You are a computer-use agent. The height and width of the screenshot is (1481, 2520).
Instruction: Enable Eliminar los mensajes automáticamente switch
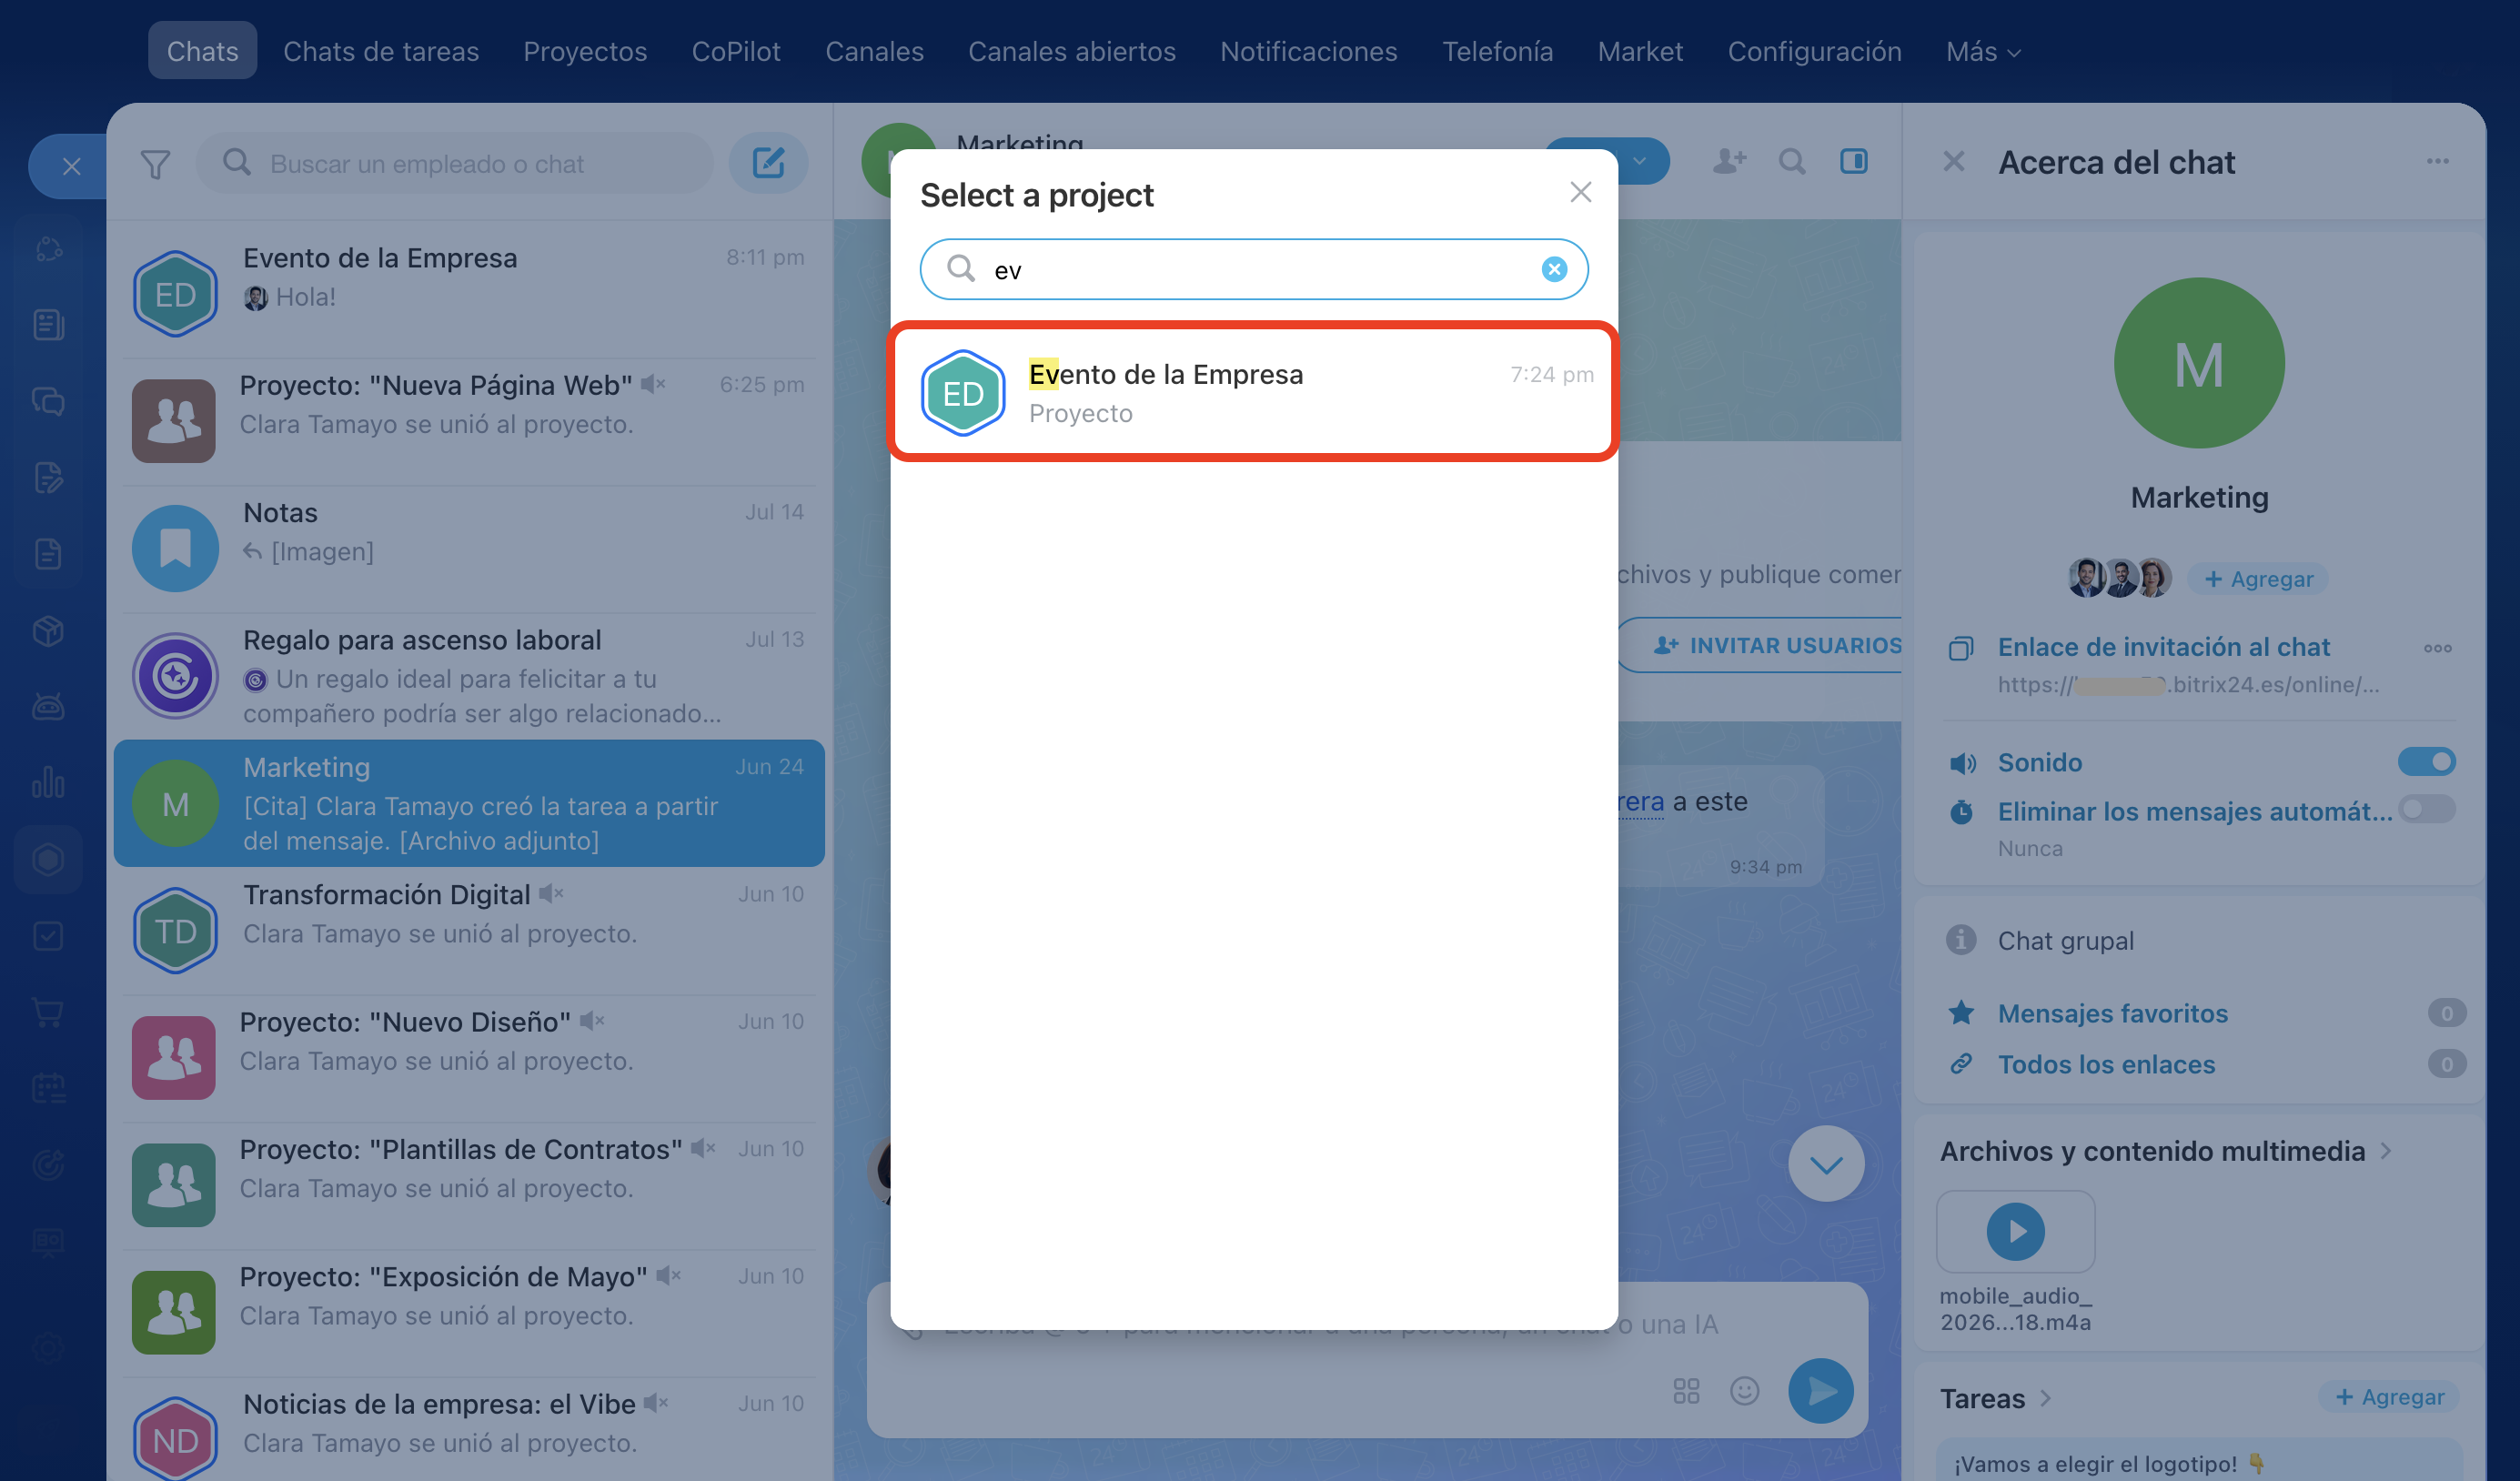[x=2426, y=809]
